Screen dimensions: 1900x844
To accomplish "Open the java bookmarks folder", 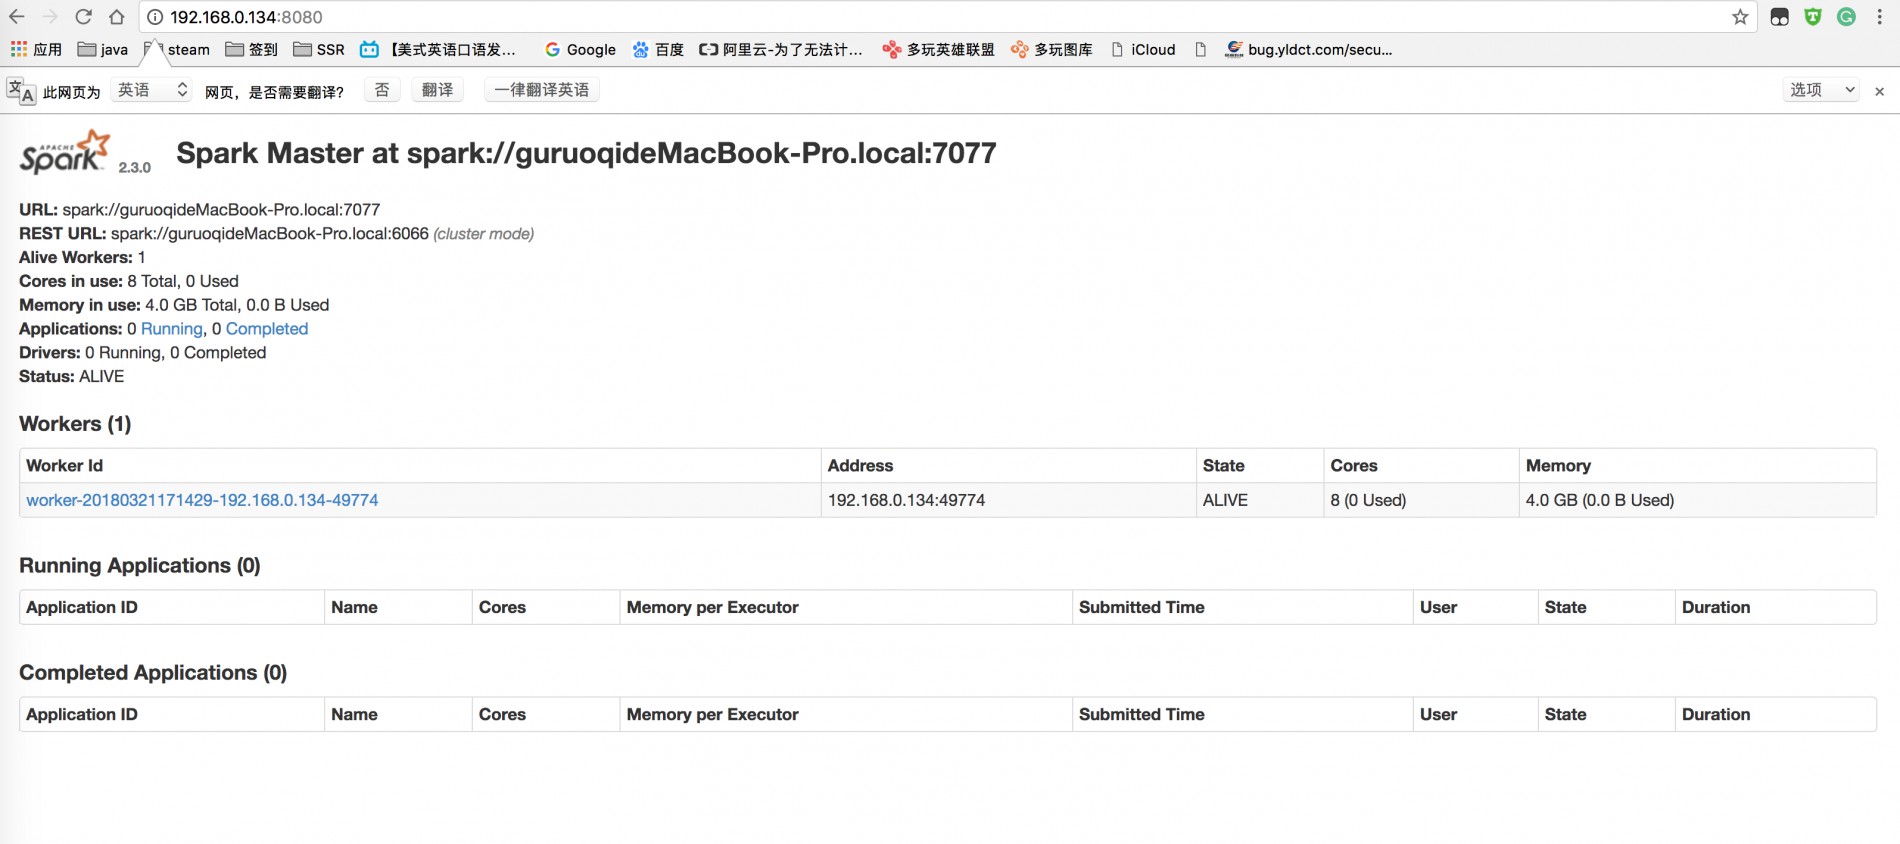I will [103, 49].
